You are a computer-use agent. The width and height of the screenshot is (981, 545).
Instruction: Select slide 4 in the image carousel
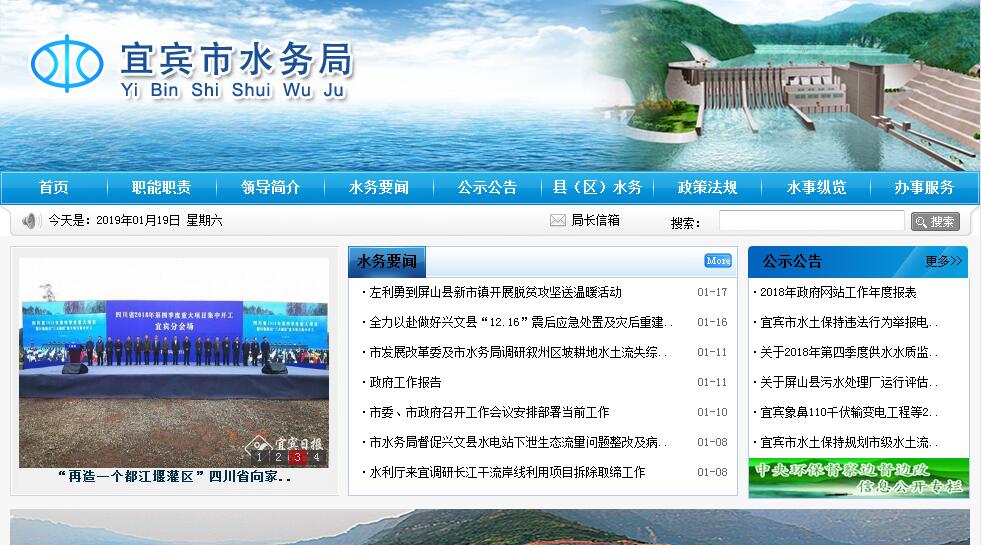316,457
